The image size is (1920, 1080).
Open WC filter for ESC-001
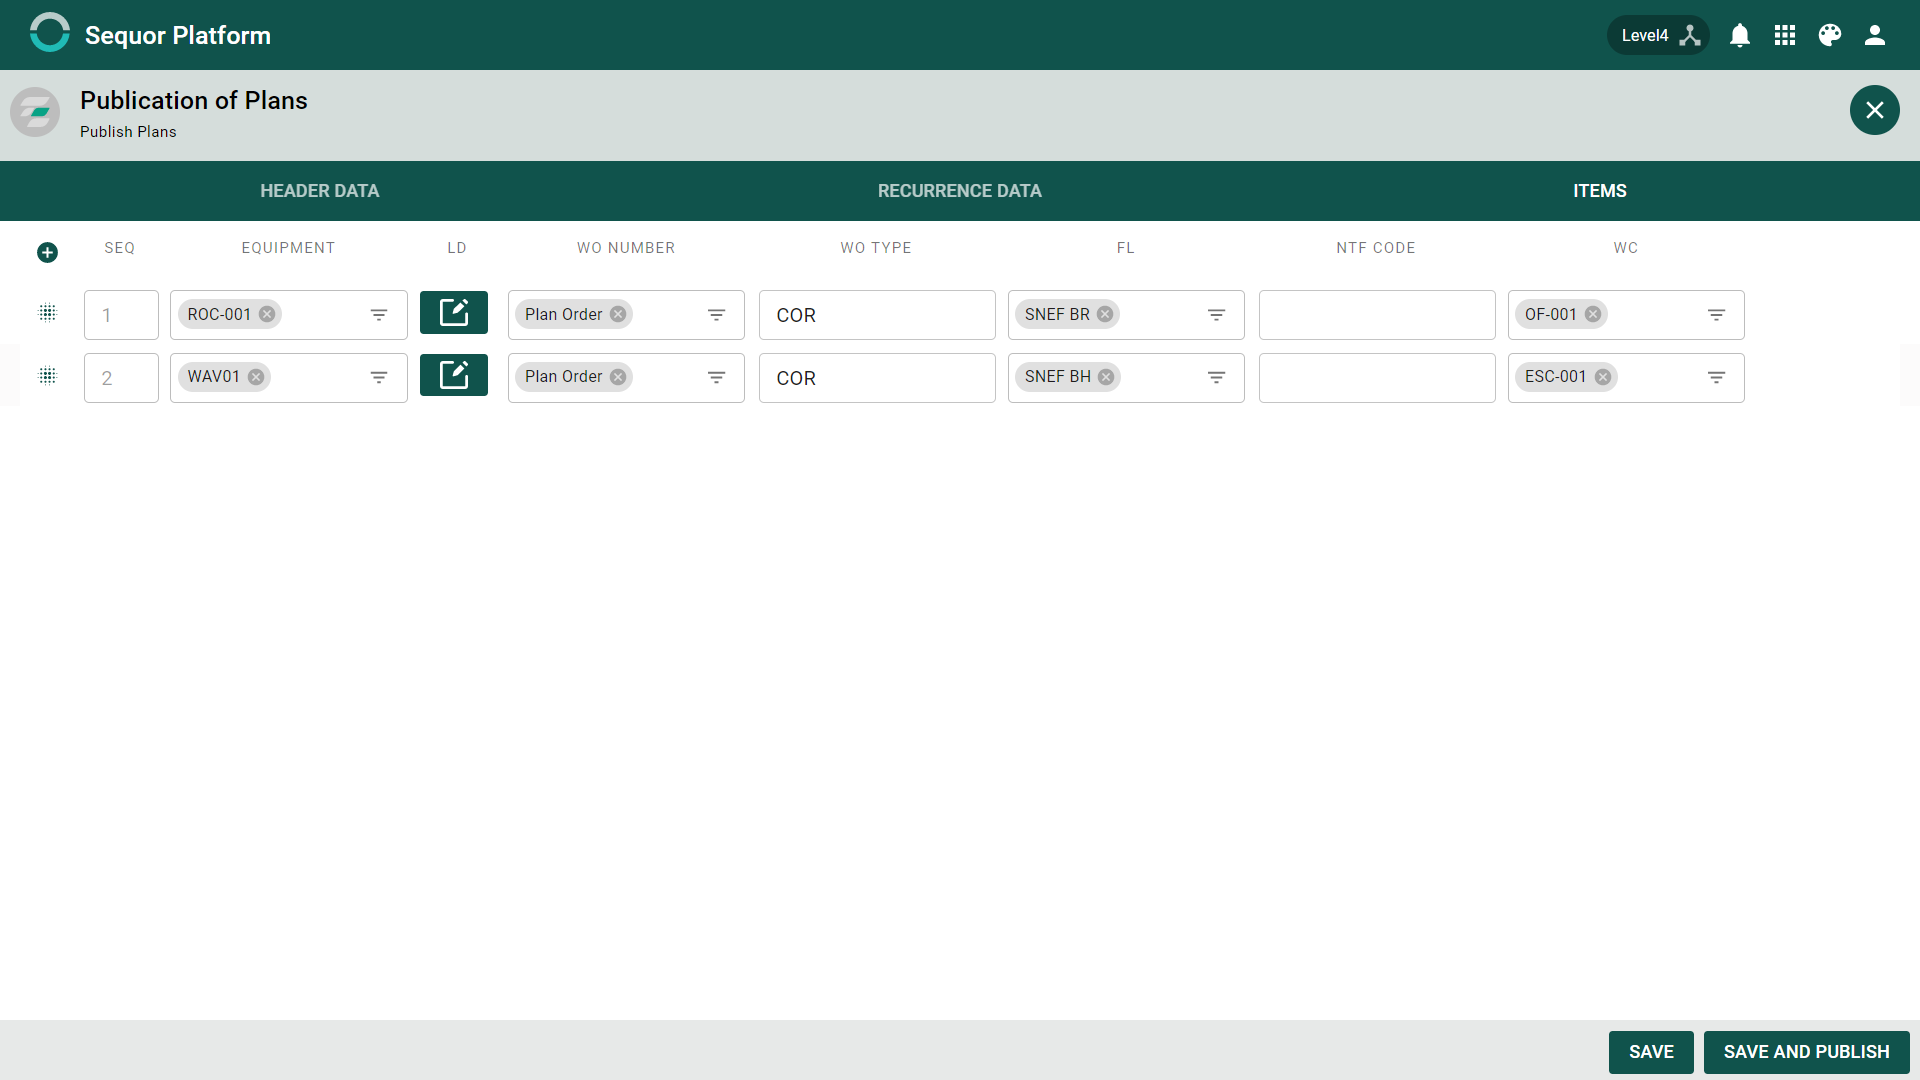[x=1717, y=378]
